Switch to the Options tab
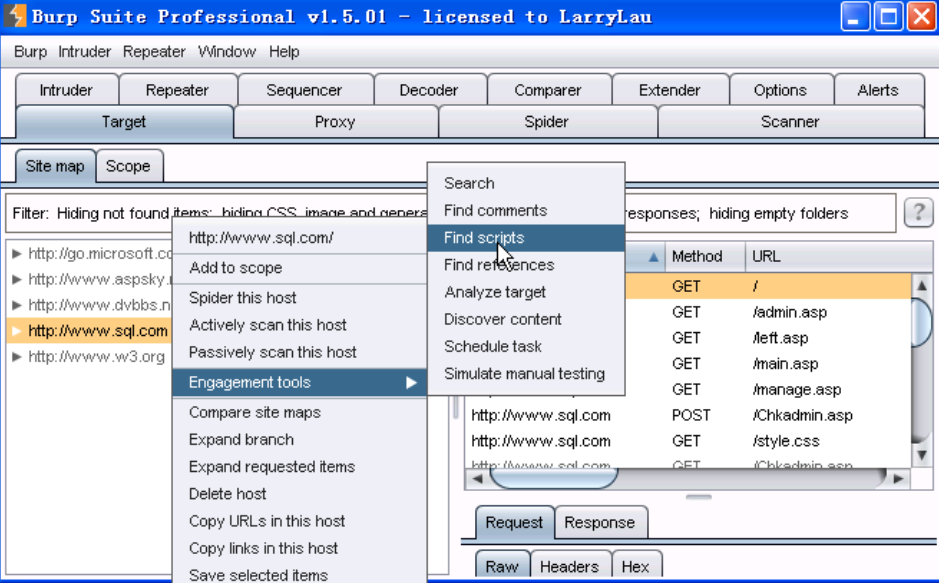 780,90
